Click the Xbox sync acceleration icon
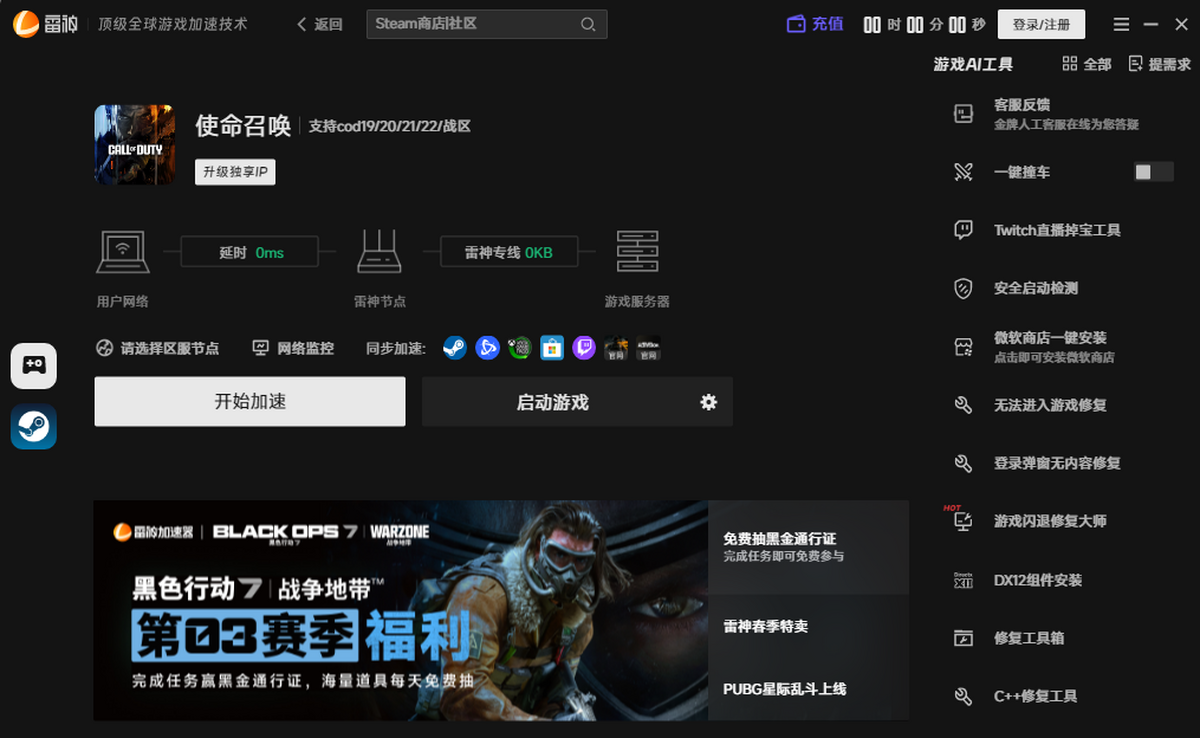The image size is (1200, 738). coord(519,348)
